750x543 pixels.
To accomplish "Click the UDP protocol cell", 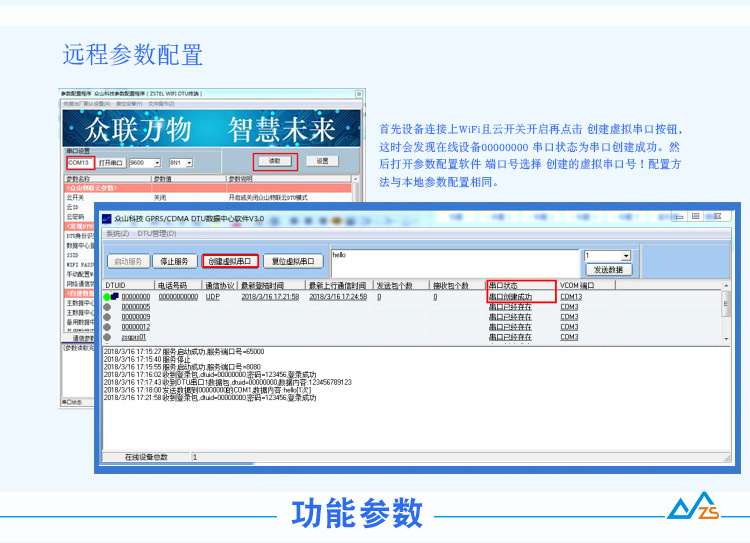I will click(x=213, y=297).
